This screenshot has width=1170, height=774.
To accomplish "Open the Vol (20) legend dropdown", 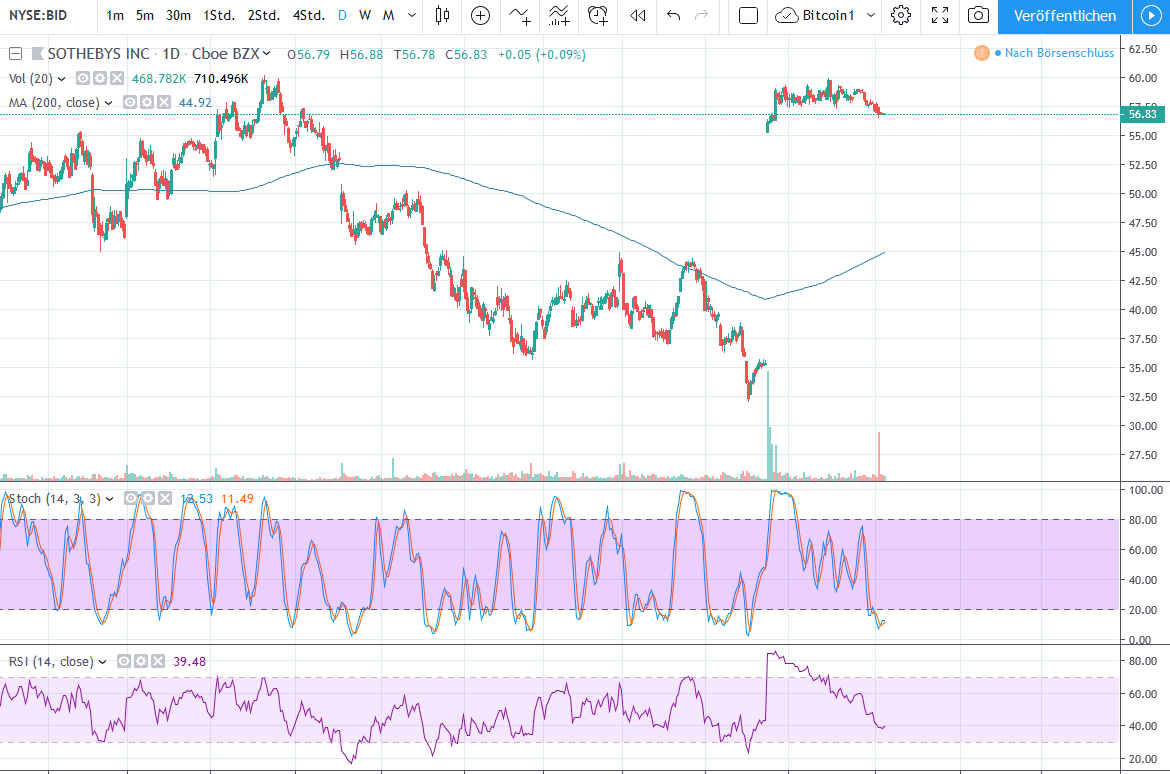I will pos(62,79).
